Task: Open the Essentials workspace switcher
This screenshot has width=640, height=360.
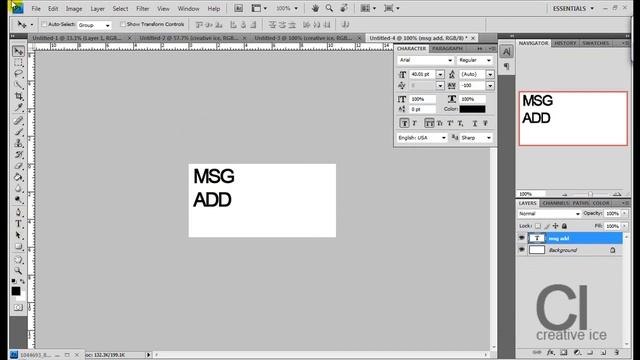Action: pos(573,9)
